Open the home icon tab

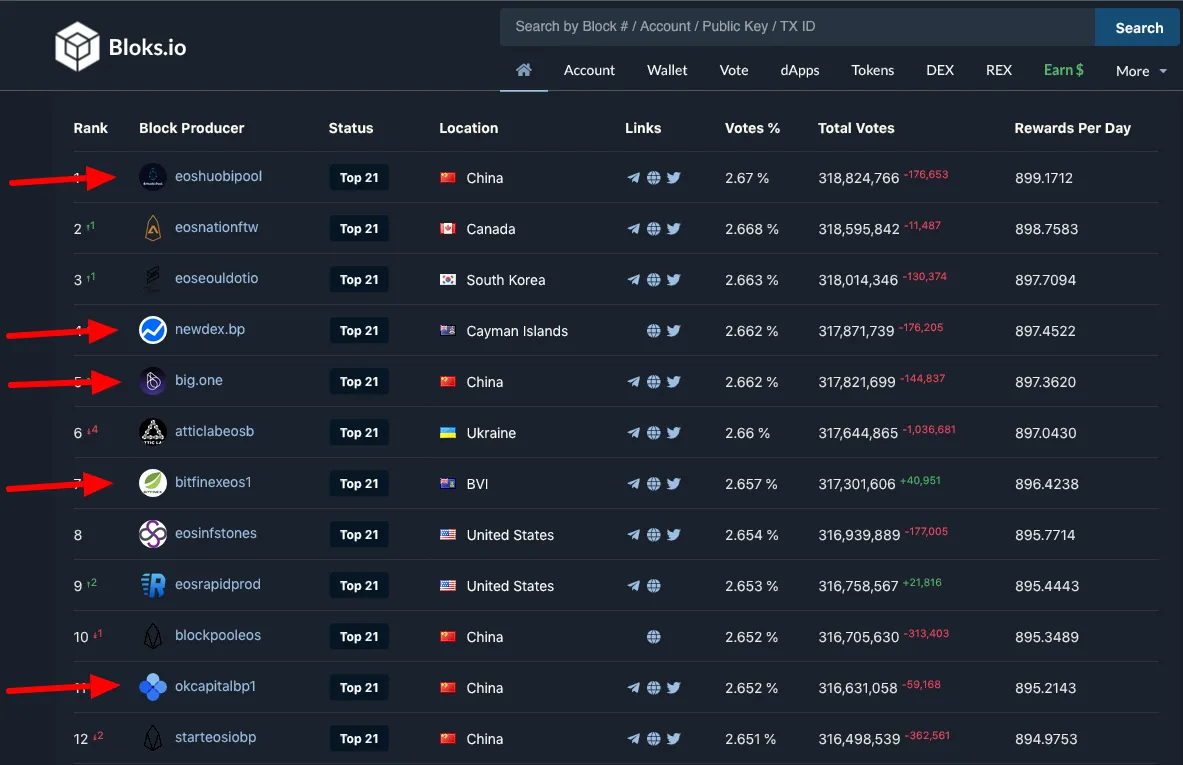524,70
